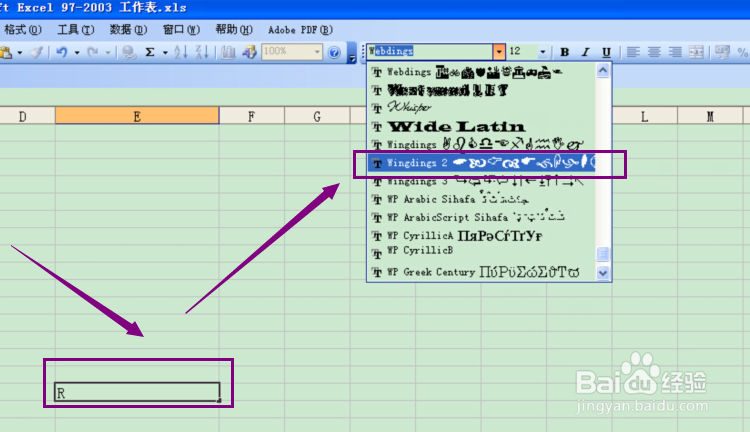The width and height of the screenshot is (750, 432).
Task: Select column L header
Action: pos(644,116)
